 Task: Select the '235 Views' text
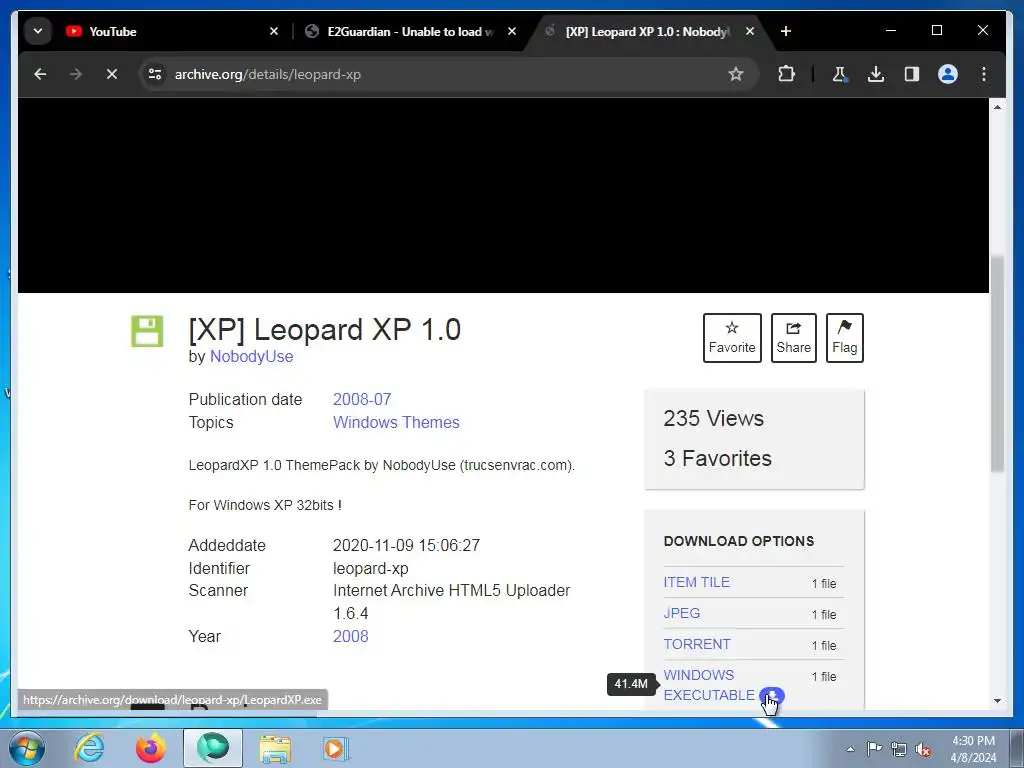pyautogui.click(x=713, y=418)
